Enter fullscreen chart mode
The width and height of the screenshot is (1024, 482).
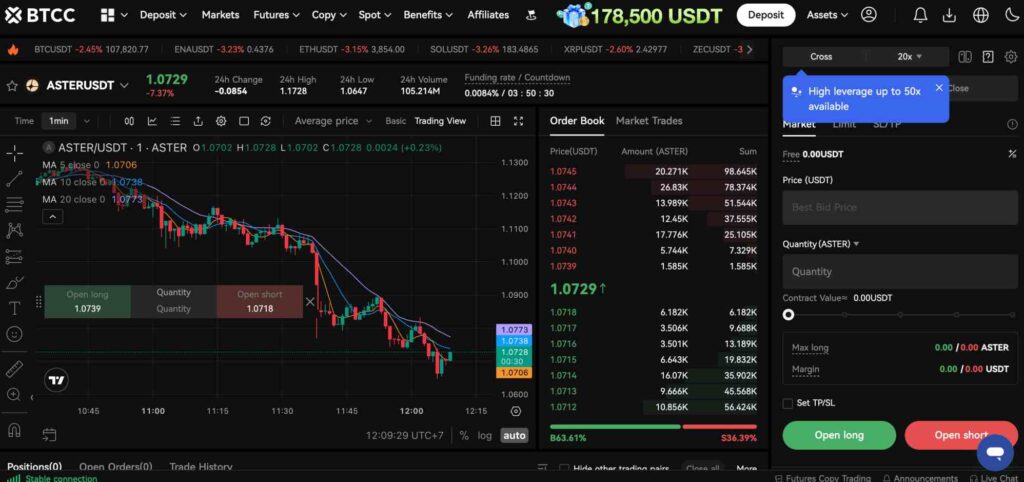pos(519,121)
